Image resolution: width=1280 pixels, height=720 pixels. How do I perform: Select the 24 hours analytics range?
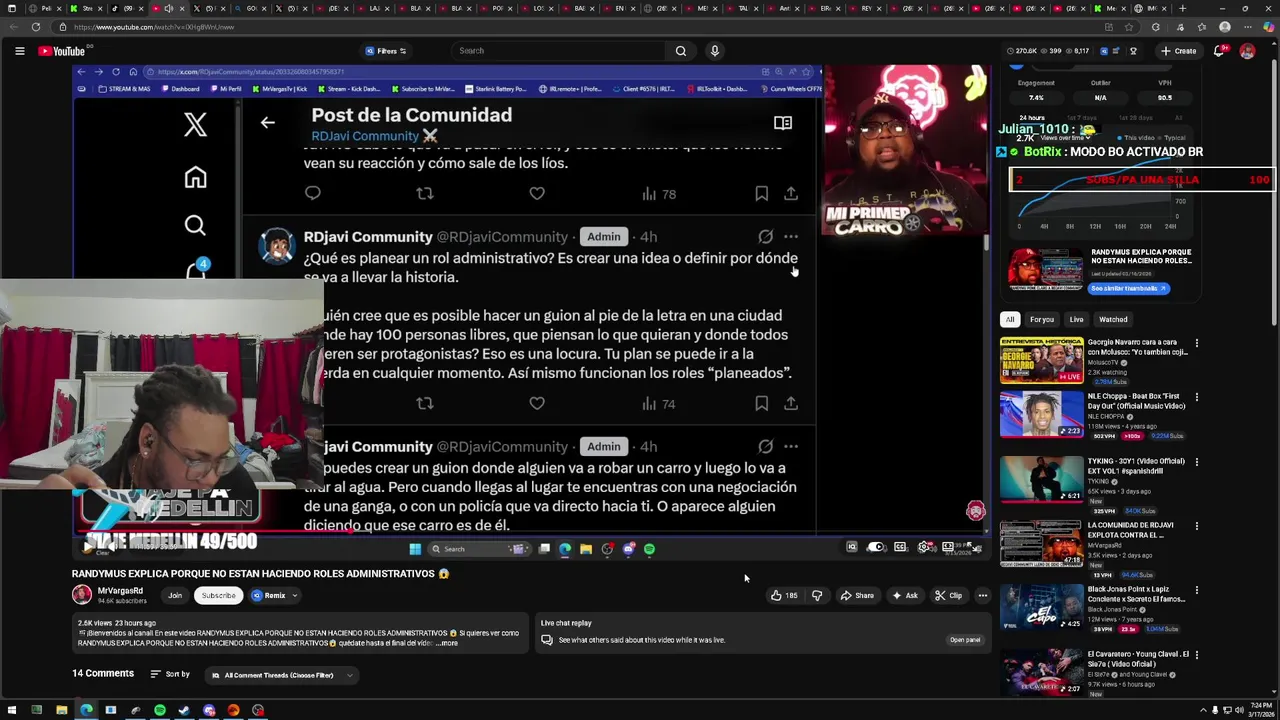tap(1031, 118)
